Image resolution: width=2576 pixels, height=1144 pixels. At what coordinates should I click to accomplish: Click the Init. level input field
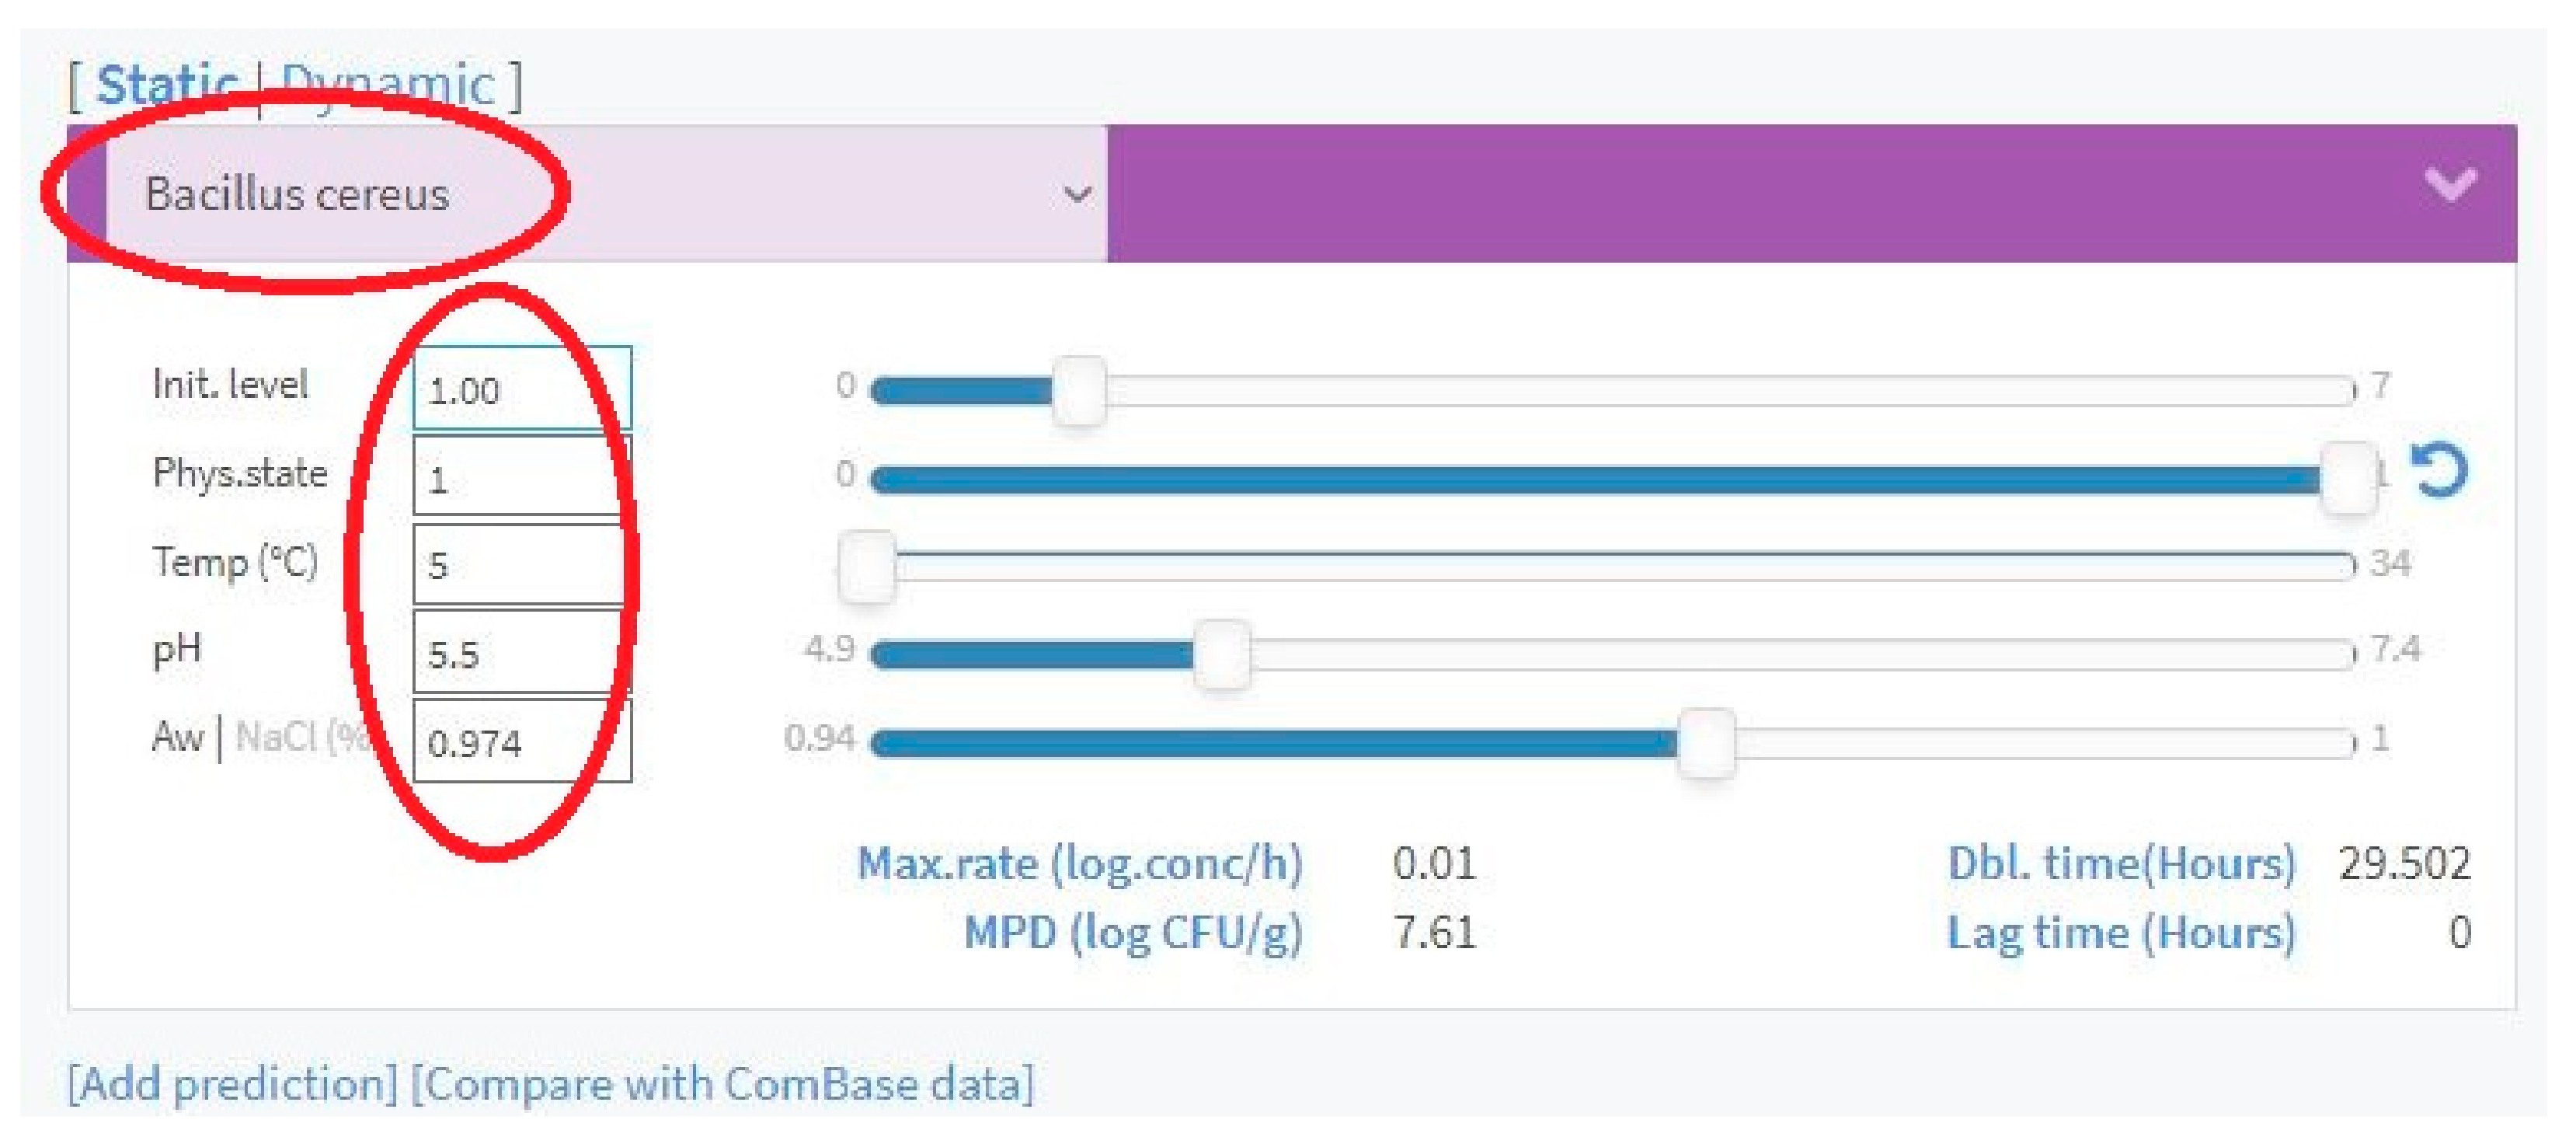click(x=521, y=389)
